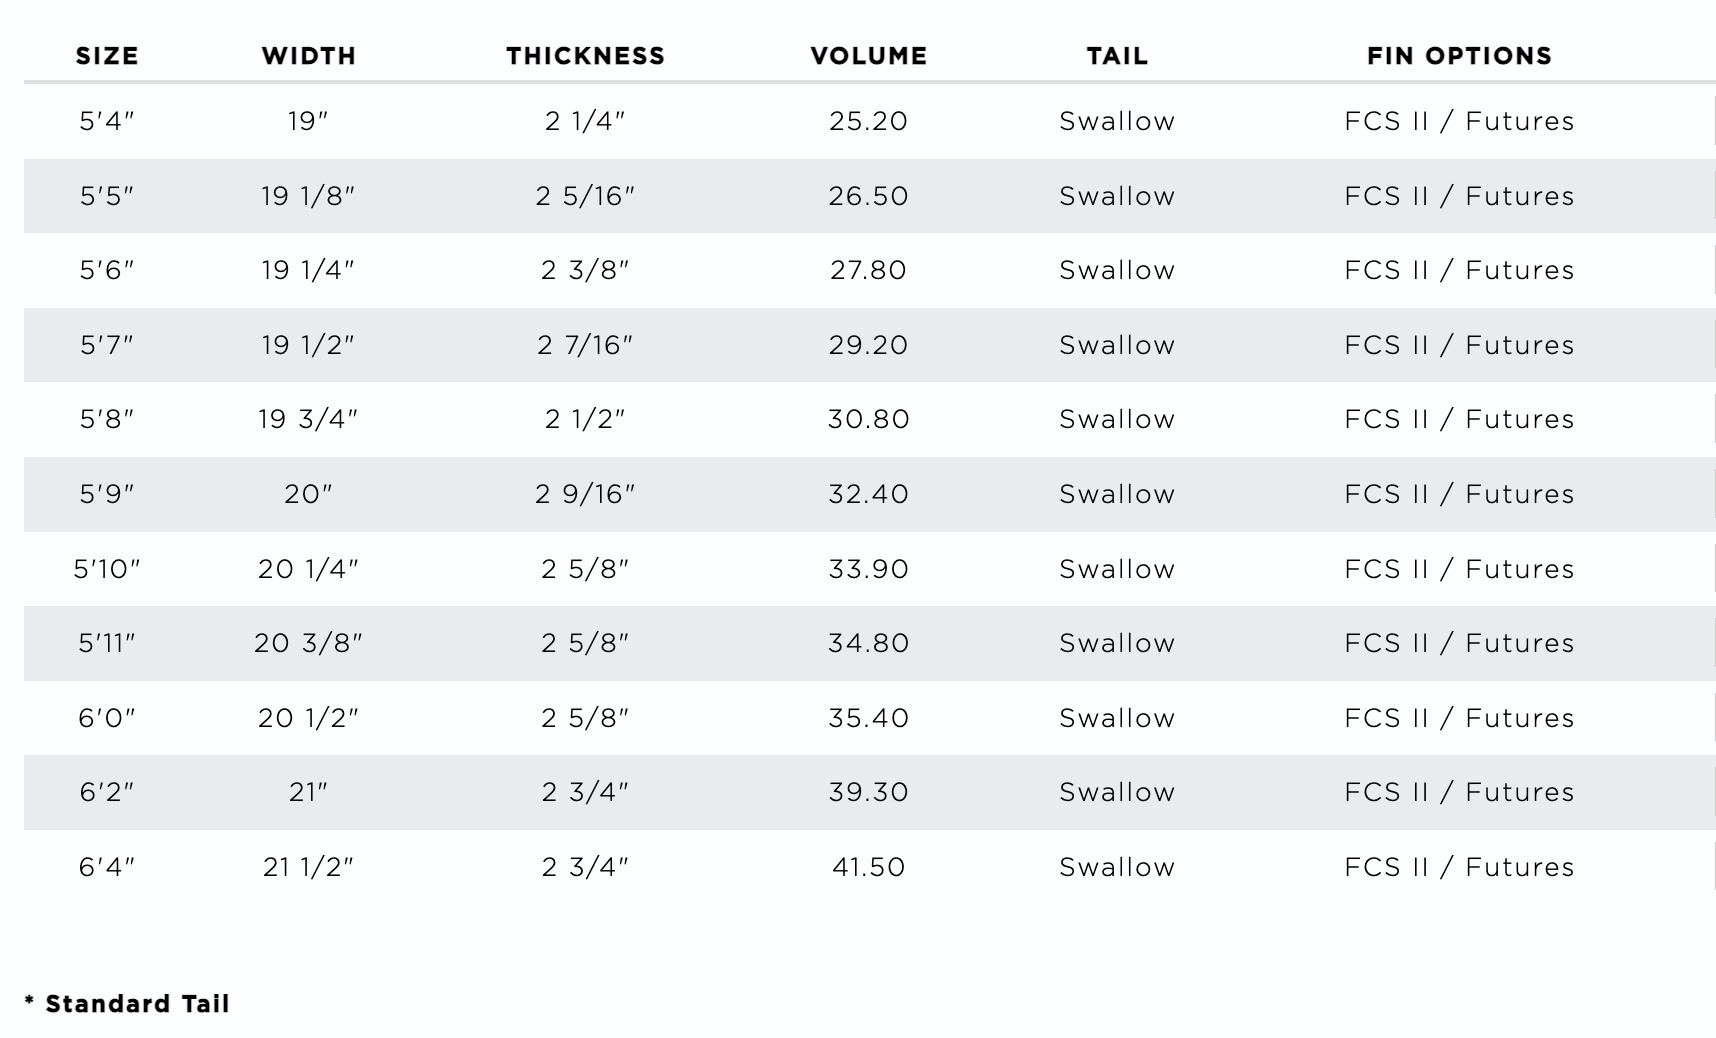Click the WIDTH column header

click(x=309, y=56)
